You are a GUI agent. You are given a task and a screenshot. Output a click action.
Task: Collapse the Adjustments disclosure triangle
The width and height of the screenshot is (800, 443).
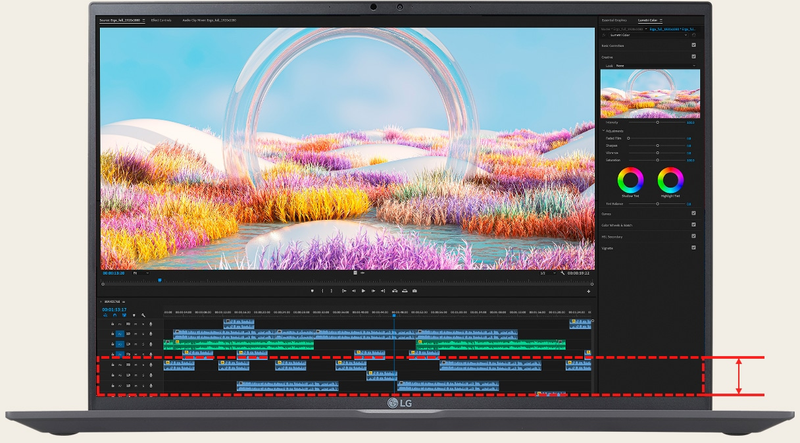(x=603, y=131)
